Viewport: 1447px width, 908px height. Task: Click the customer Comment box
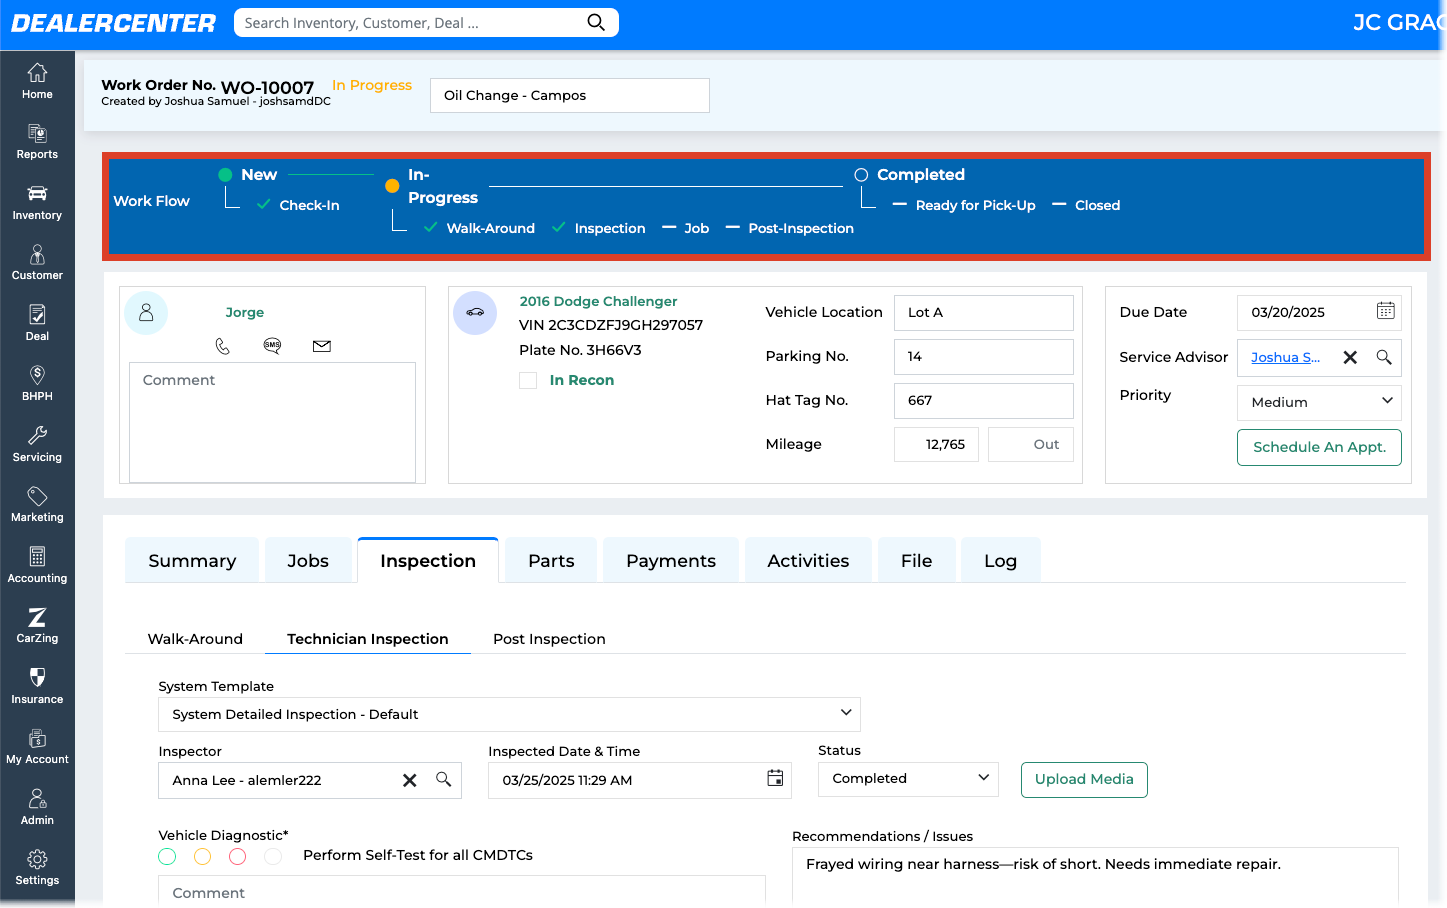272,422
